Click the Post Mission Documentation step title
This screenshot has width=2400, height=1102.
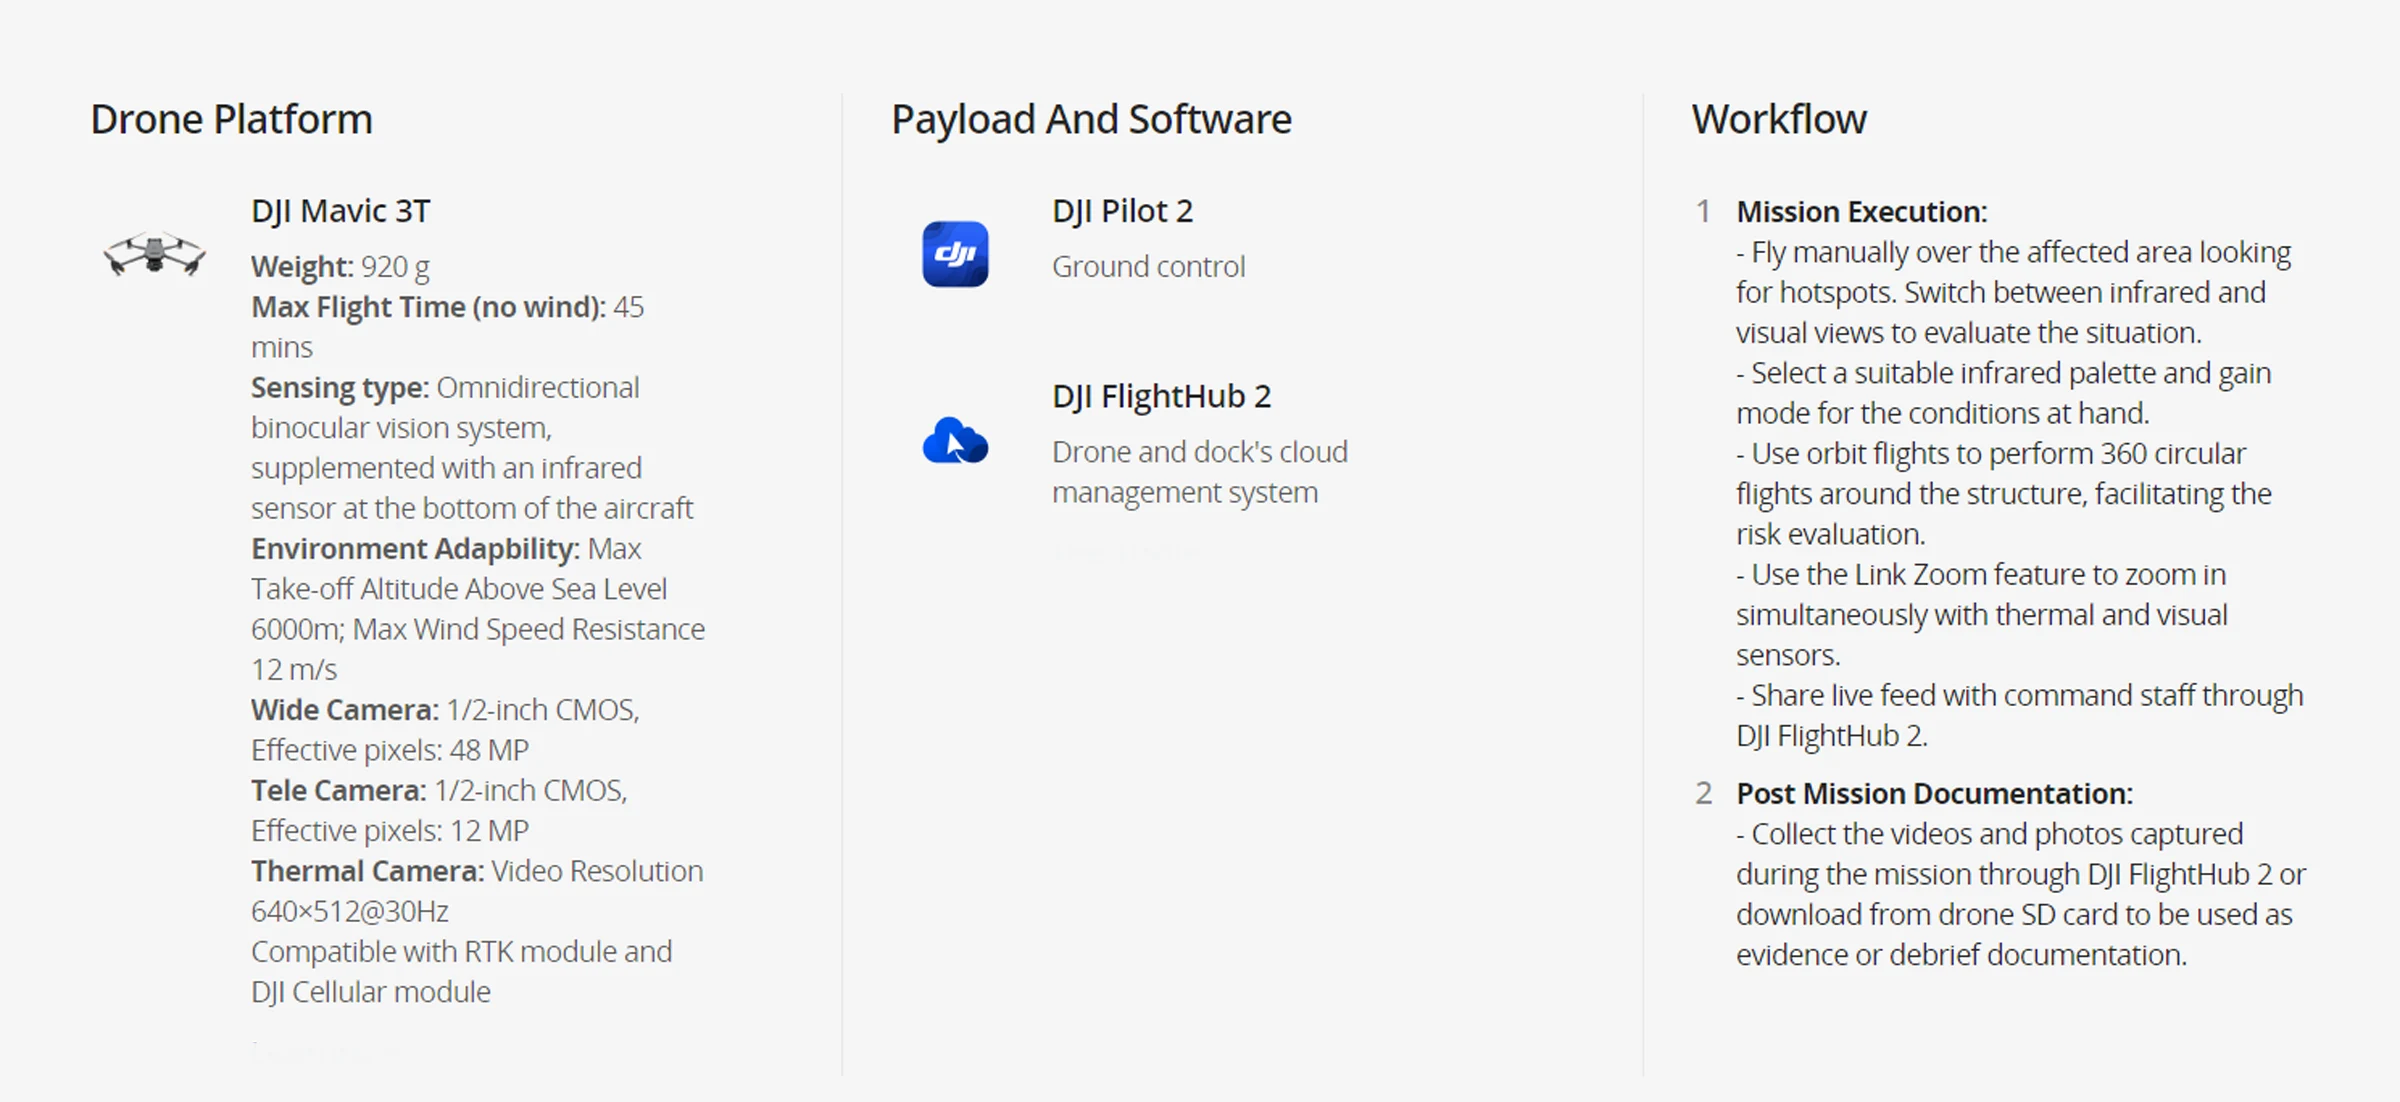pos(1934,793)
